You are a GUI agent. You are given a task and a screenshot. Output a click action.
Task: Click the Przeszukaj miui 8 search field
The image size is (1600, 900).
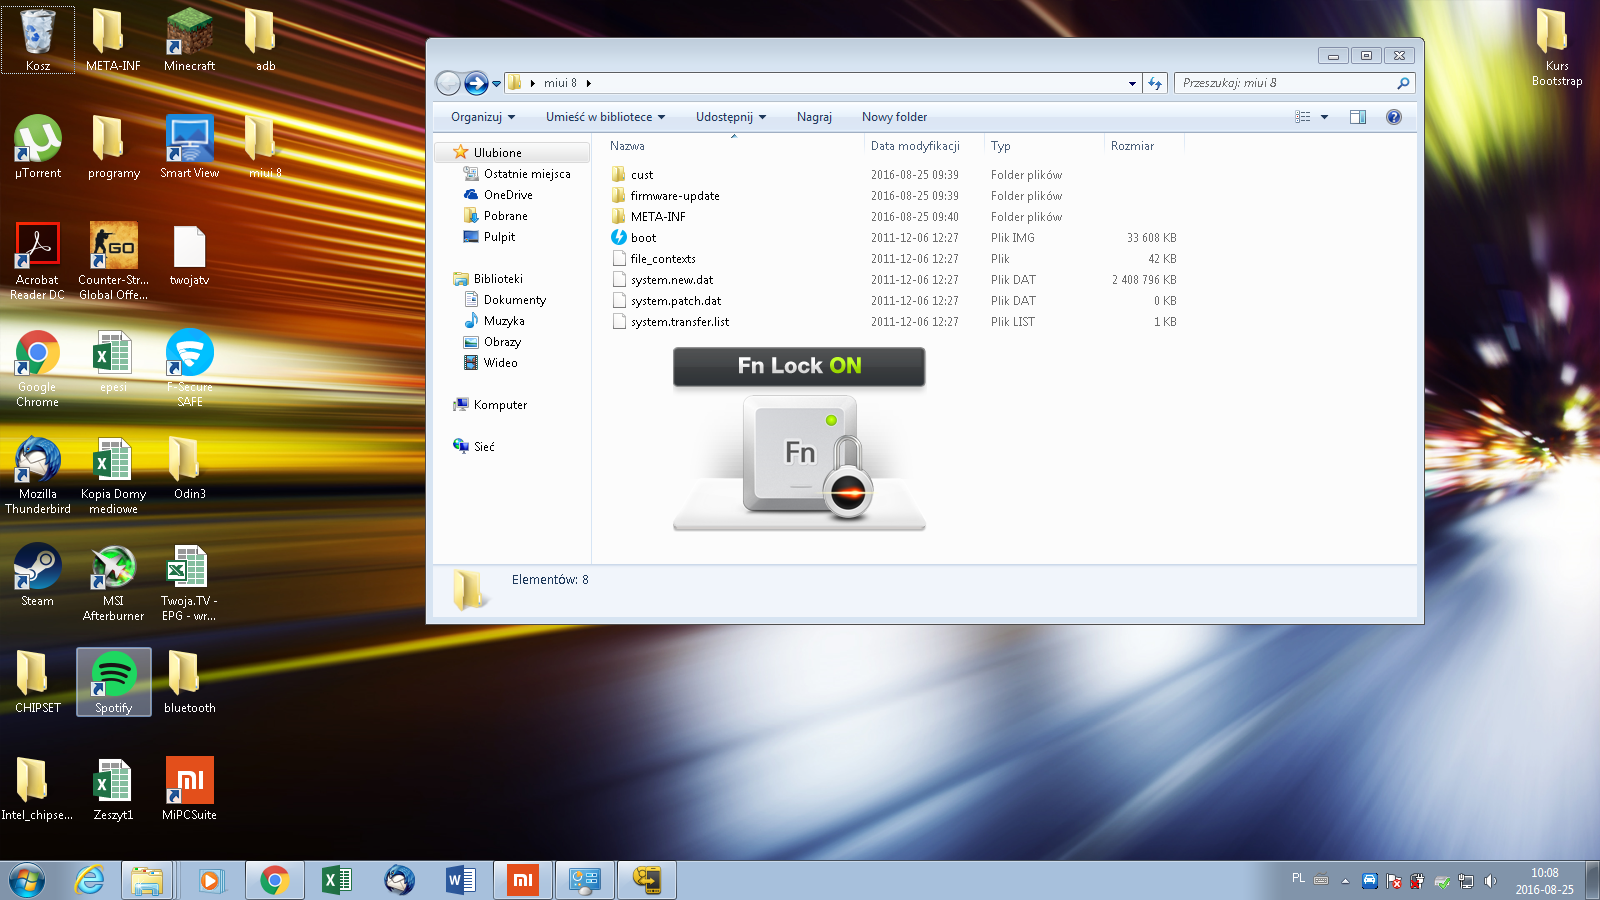pos(1285,83)
